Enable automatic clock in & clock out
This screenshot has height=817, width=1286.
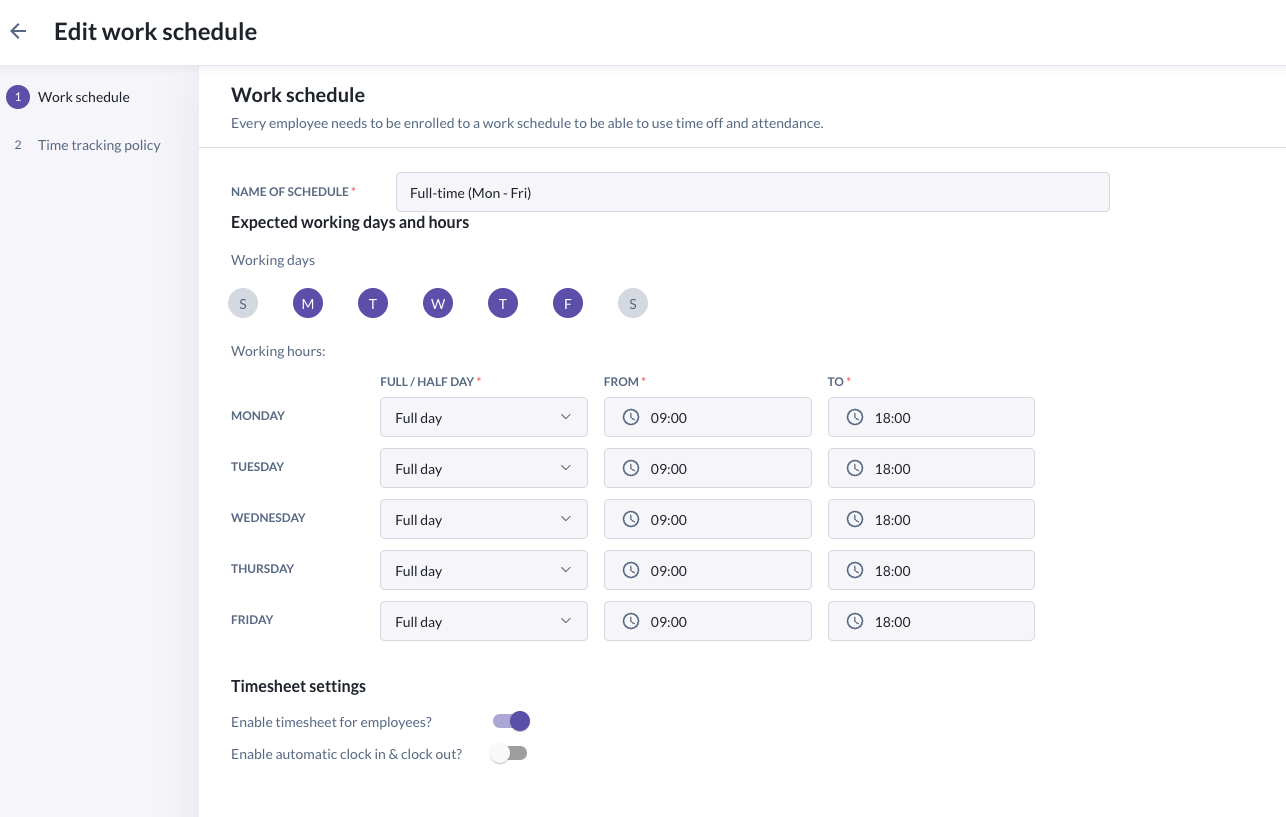509,753
